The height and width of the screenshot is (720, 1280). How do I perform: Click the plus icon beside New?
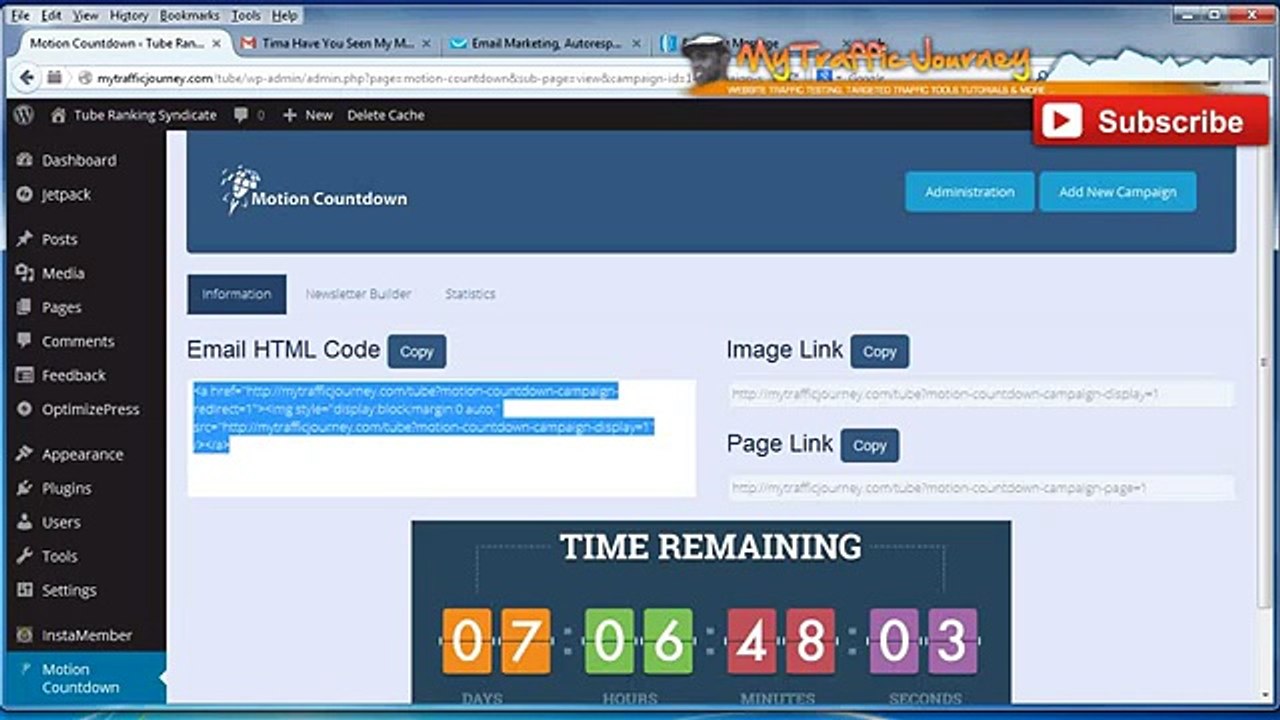pyautogui.click(x=290, y=115)
